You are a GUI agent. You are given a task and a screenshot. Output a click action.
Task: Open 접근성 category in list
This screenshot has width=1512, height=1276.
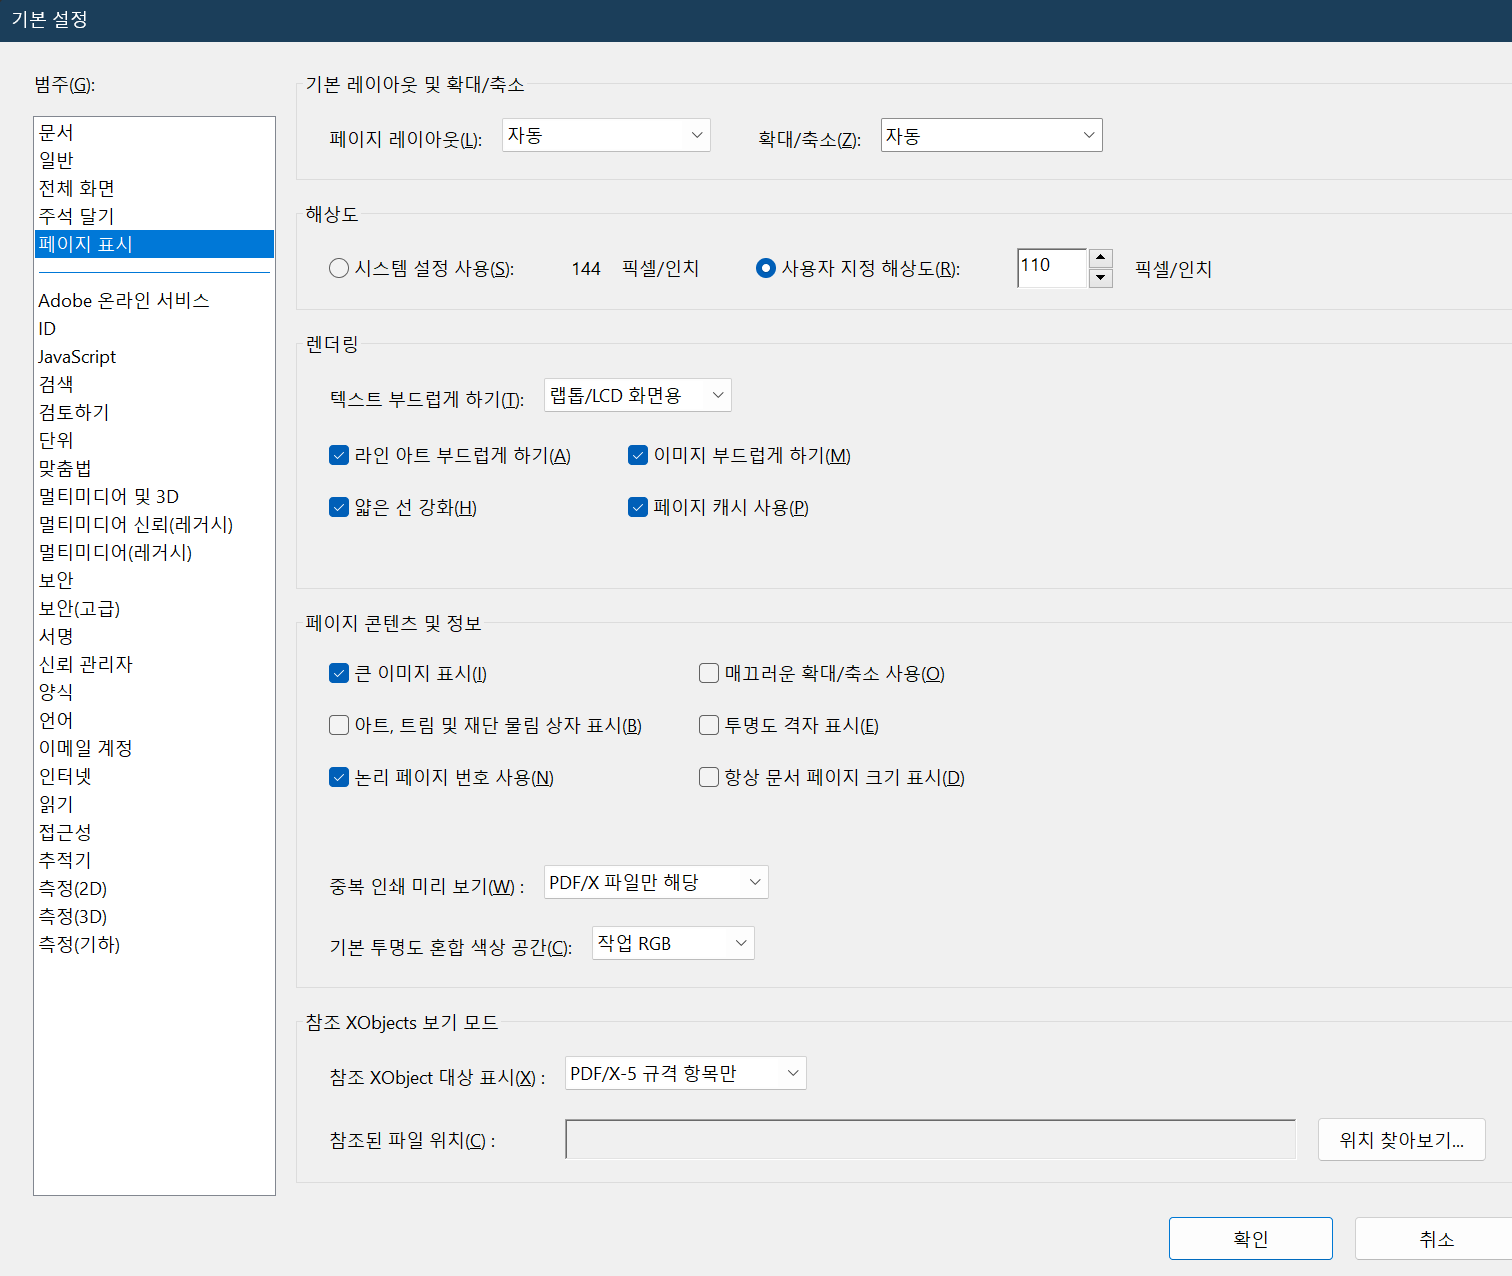pyautogui.click(x=65, y=832)
